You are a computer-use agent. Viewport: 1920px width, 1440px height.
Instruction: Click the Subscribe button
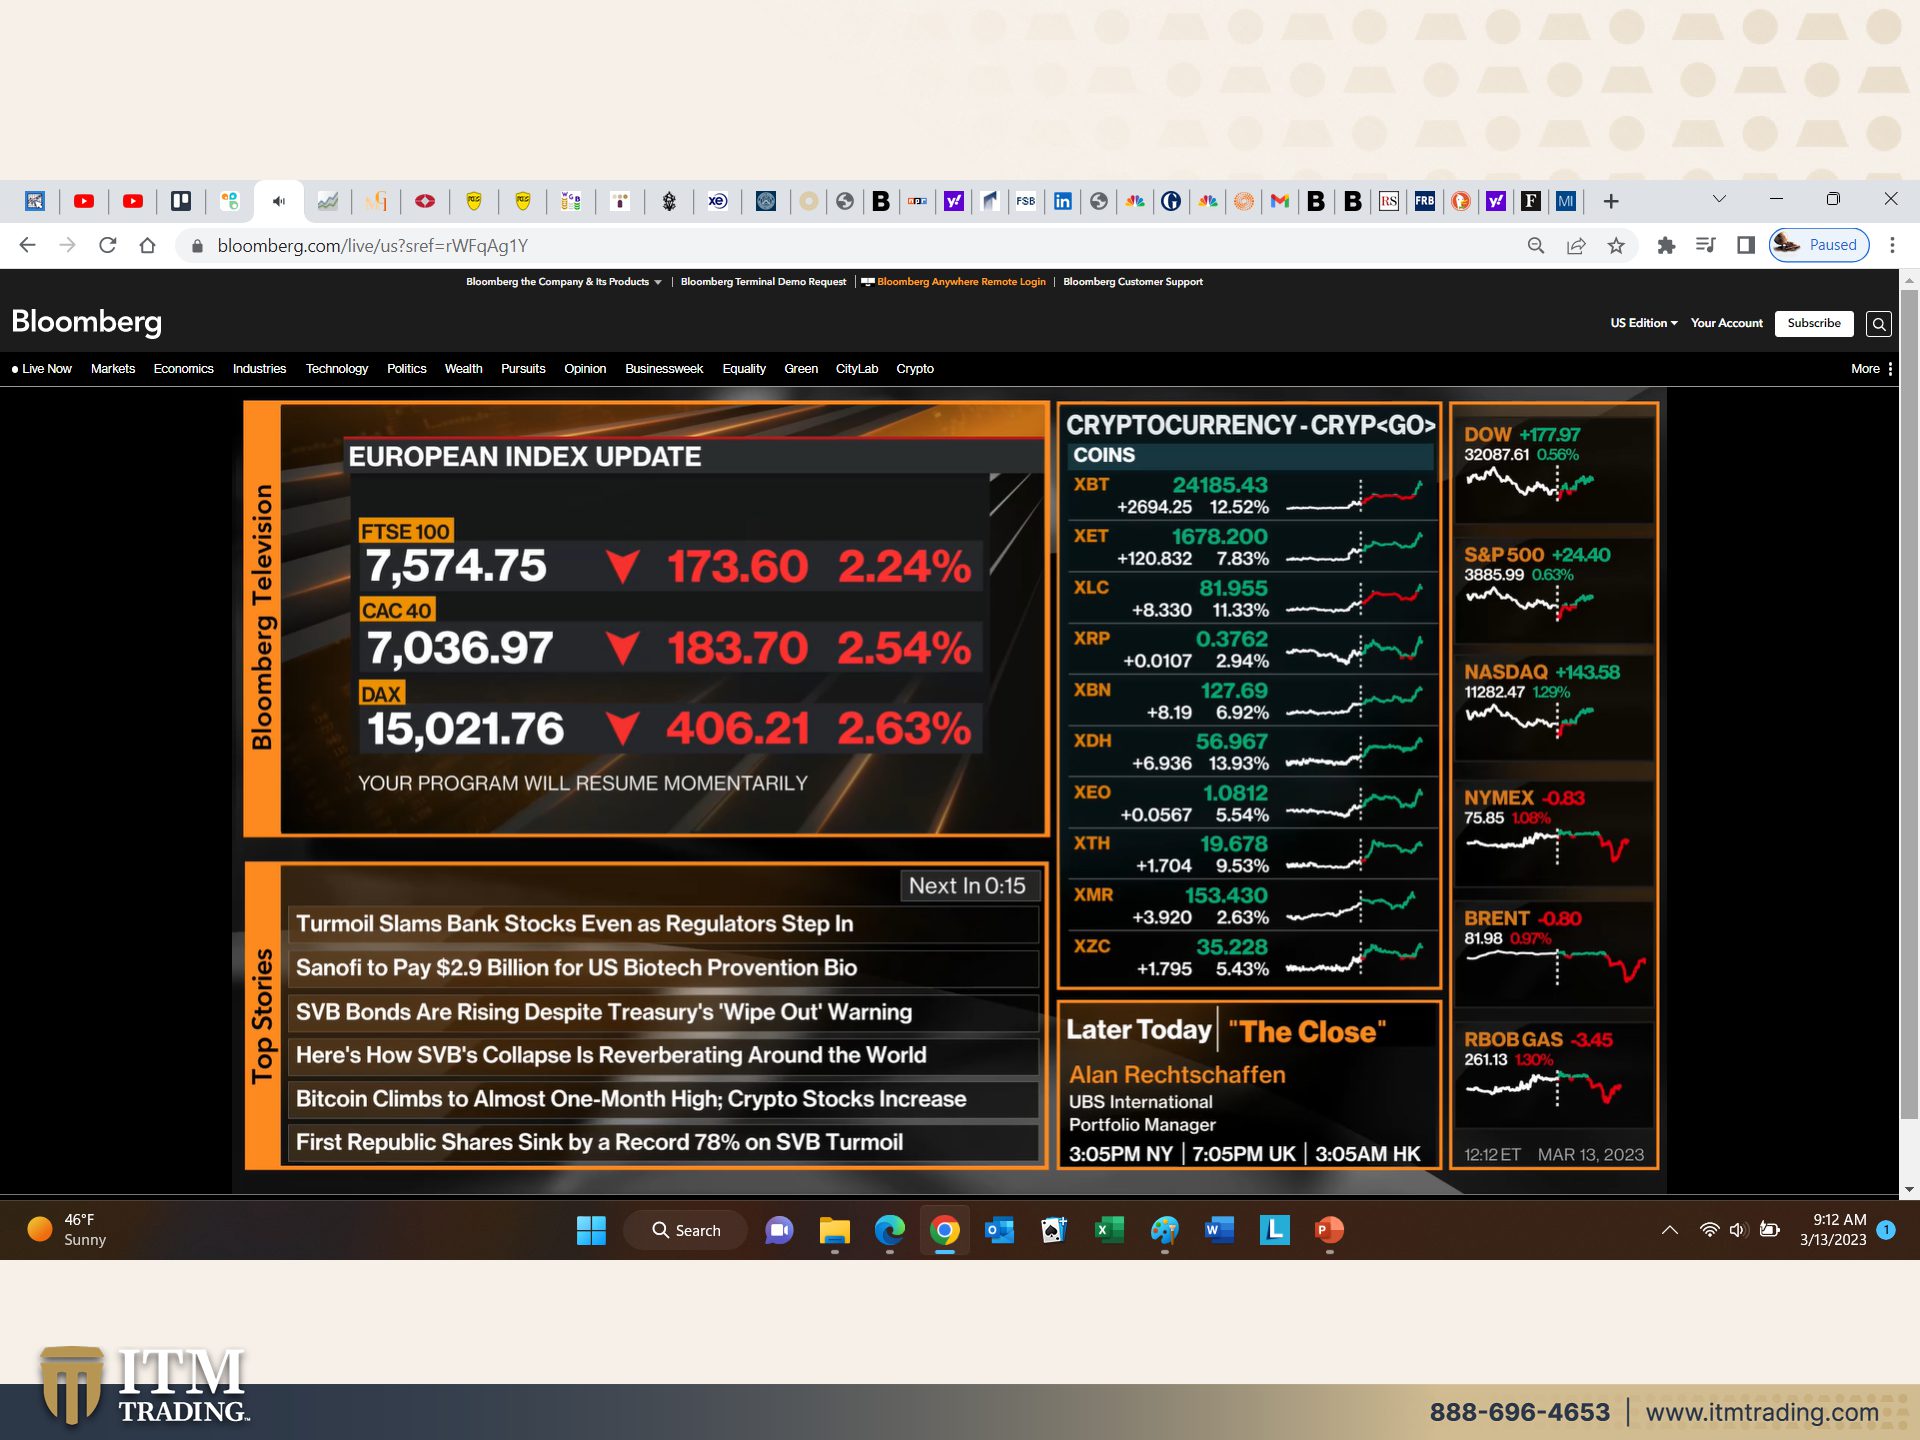pos(1814,323)
